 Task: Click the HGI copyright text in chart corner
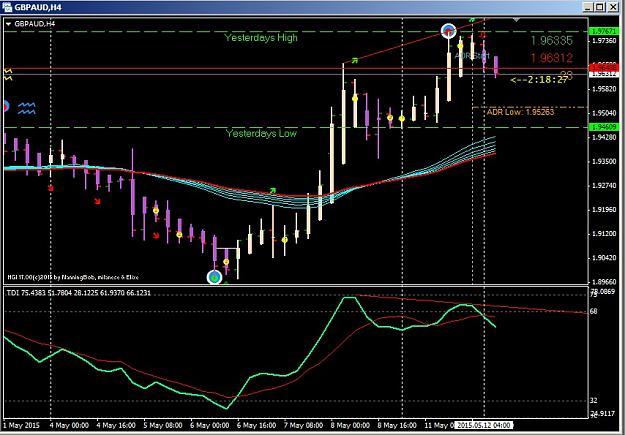point(73,277)
